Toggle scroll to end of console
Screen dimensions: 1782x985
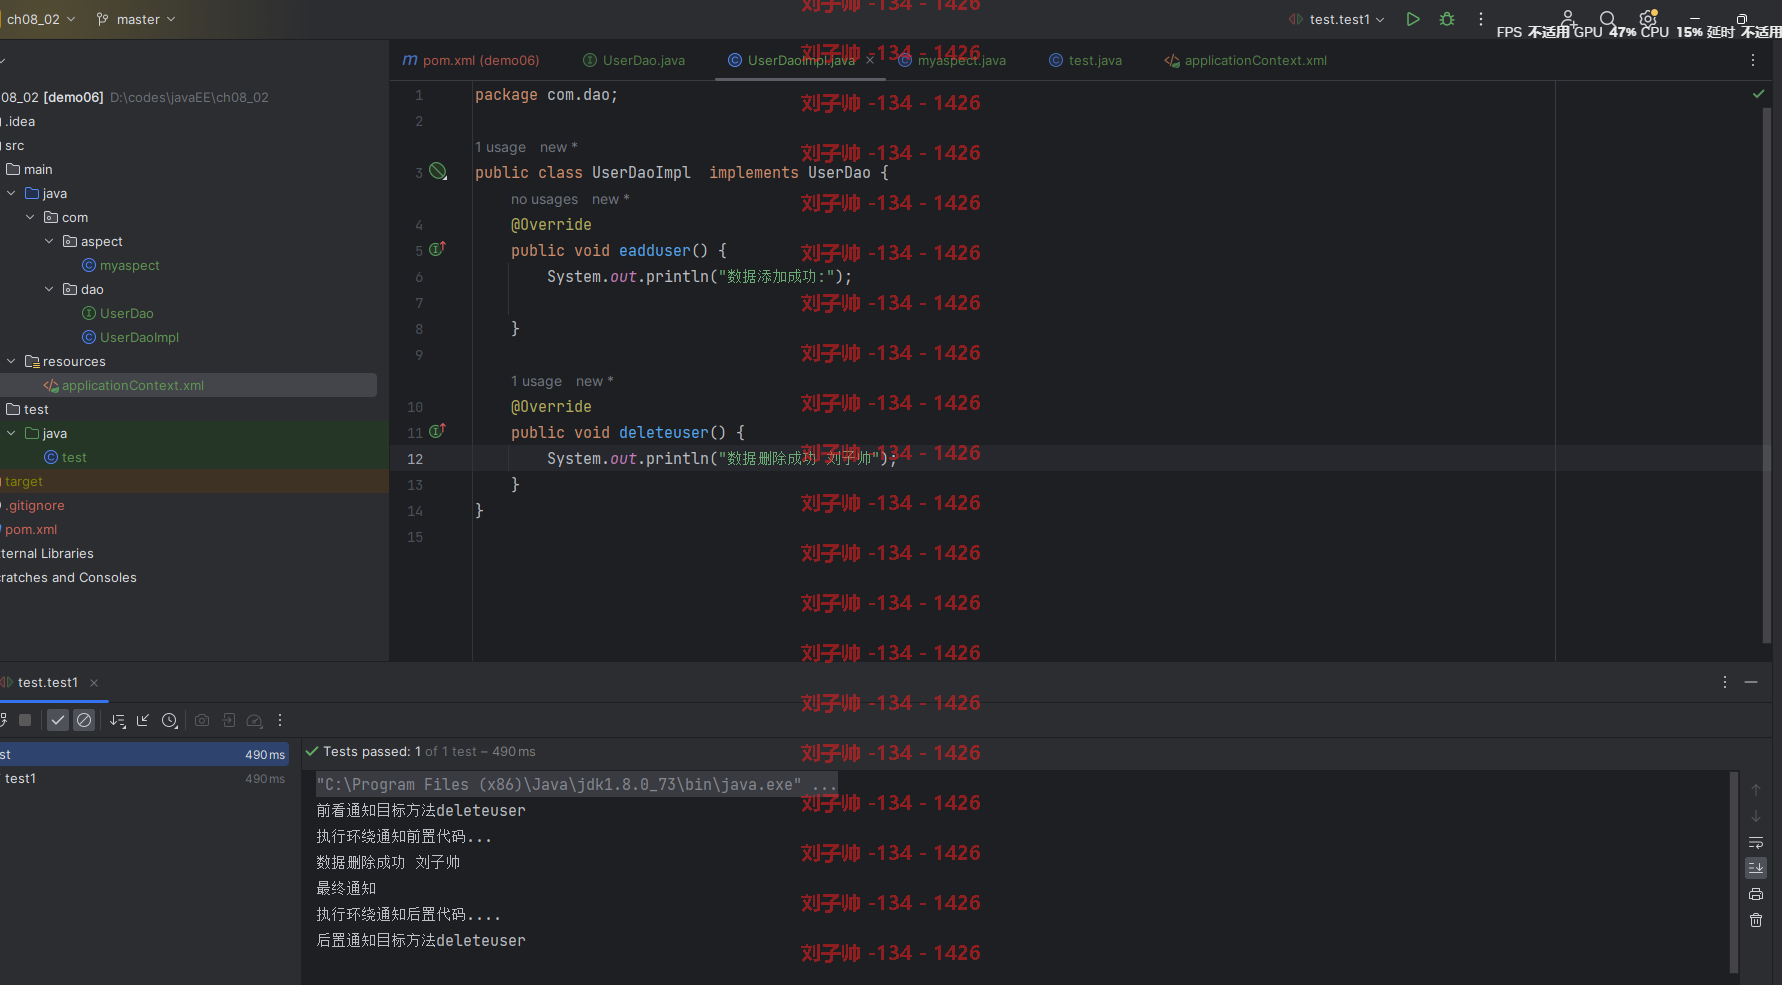pyautogui.click(x=1756, y=868)
